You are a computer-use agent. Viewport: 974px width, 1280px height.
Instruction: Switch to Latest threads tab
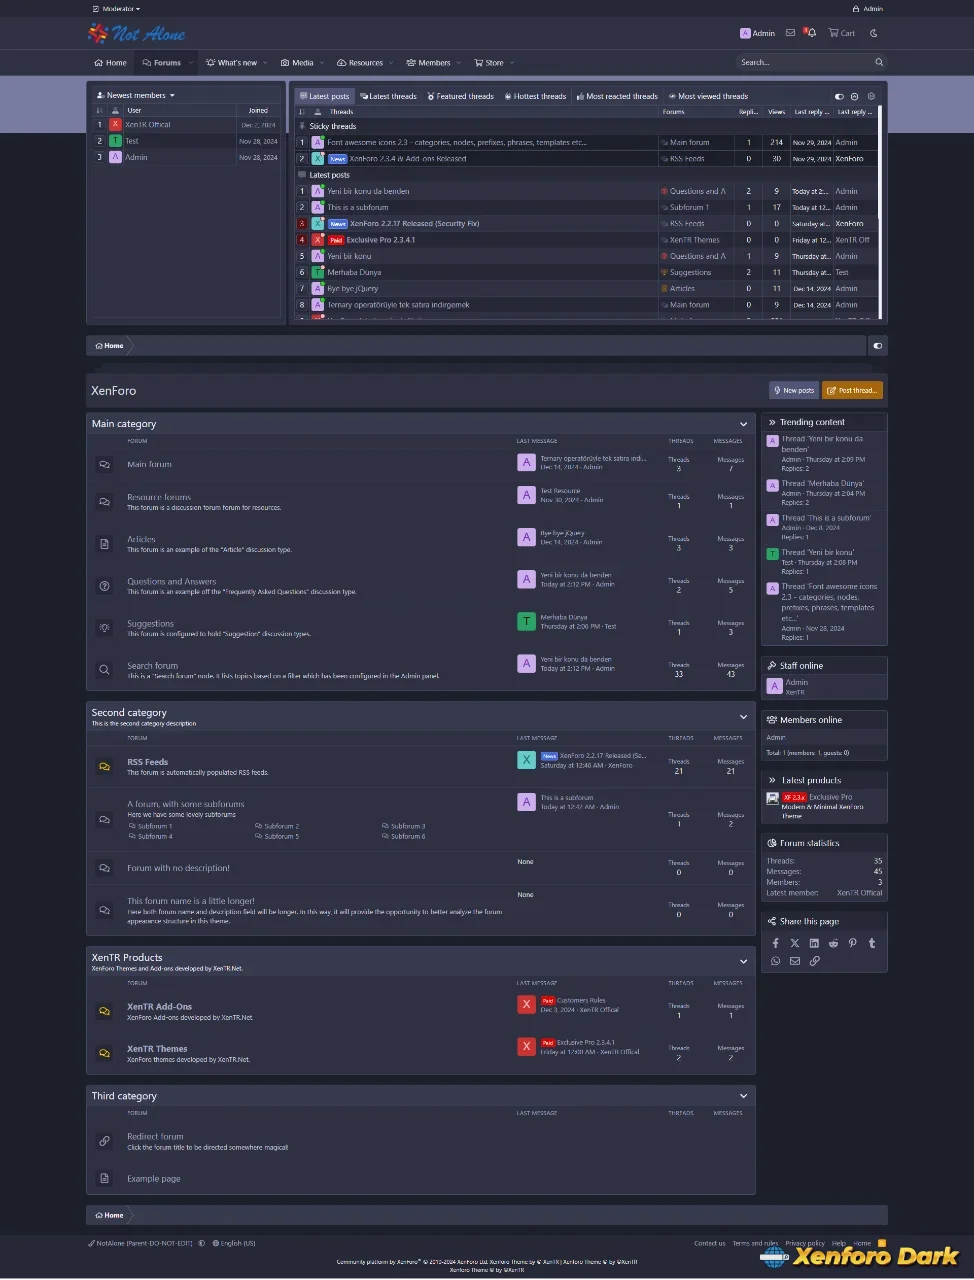[388, 96]
